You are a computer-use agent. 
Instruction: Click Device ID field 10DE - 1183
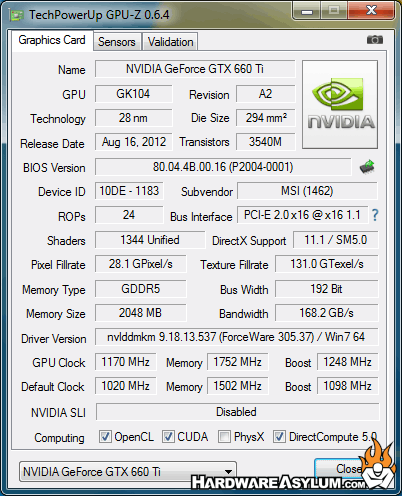[x=129, y=191]
